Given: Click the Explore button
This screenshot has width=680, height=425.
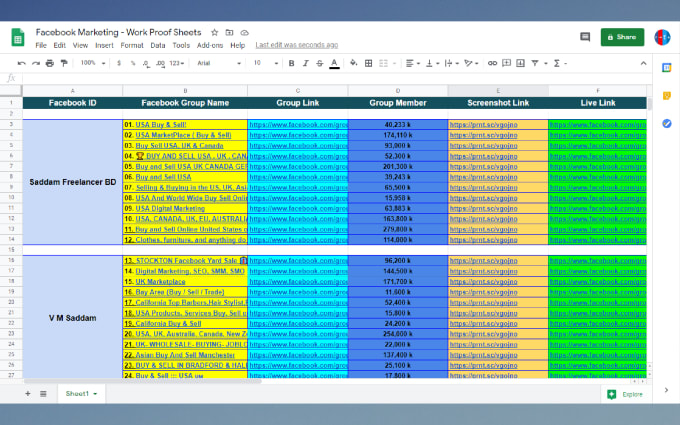Looking at the screenshot, I should 626,394.
